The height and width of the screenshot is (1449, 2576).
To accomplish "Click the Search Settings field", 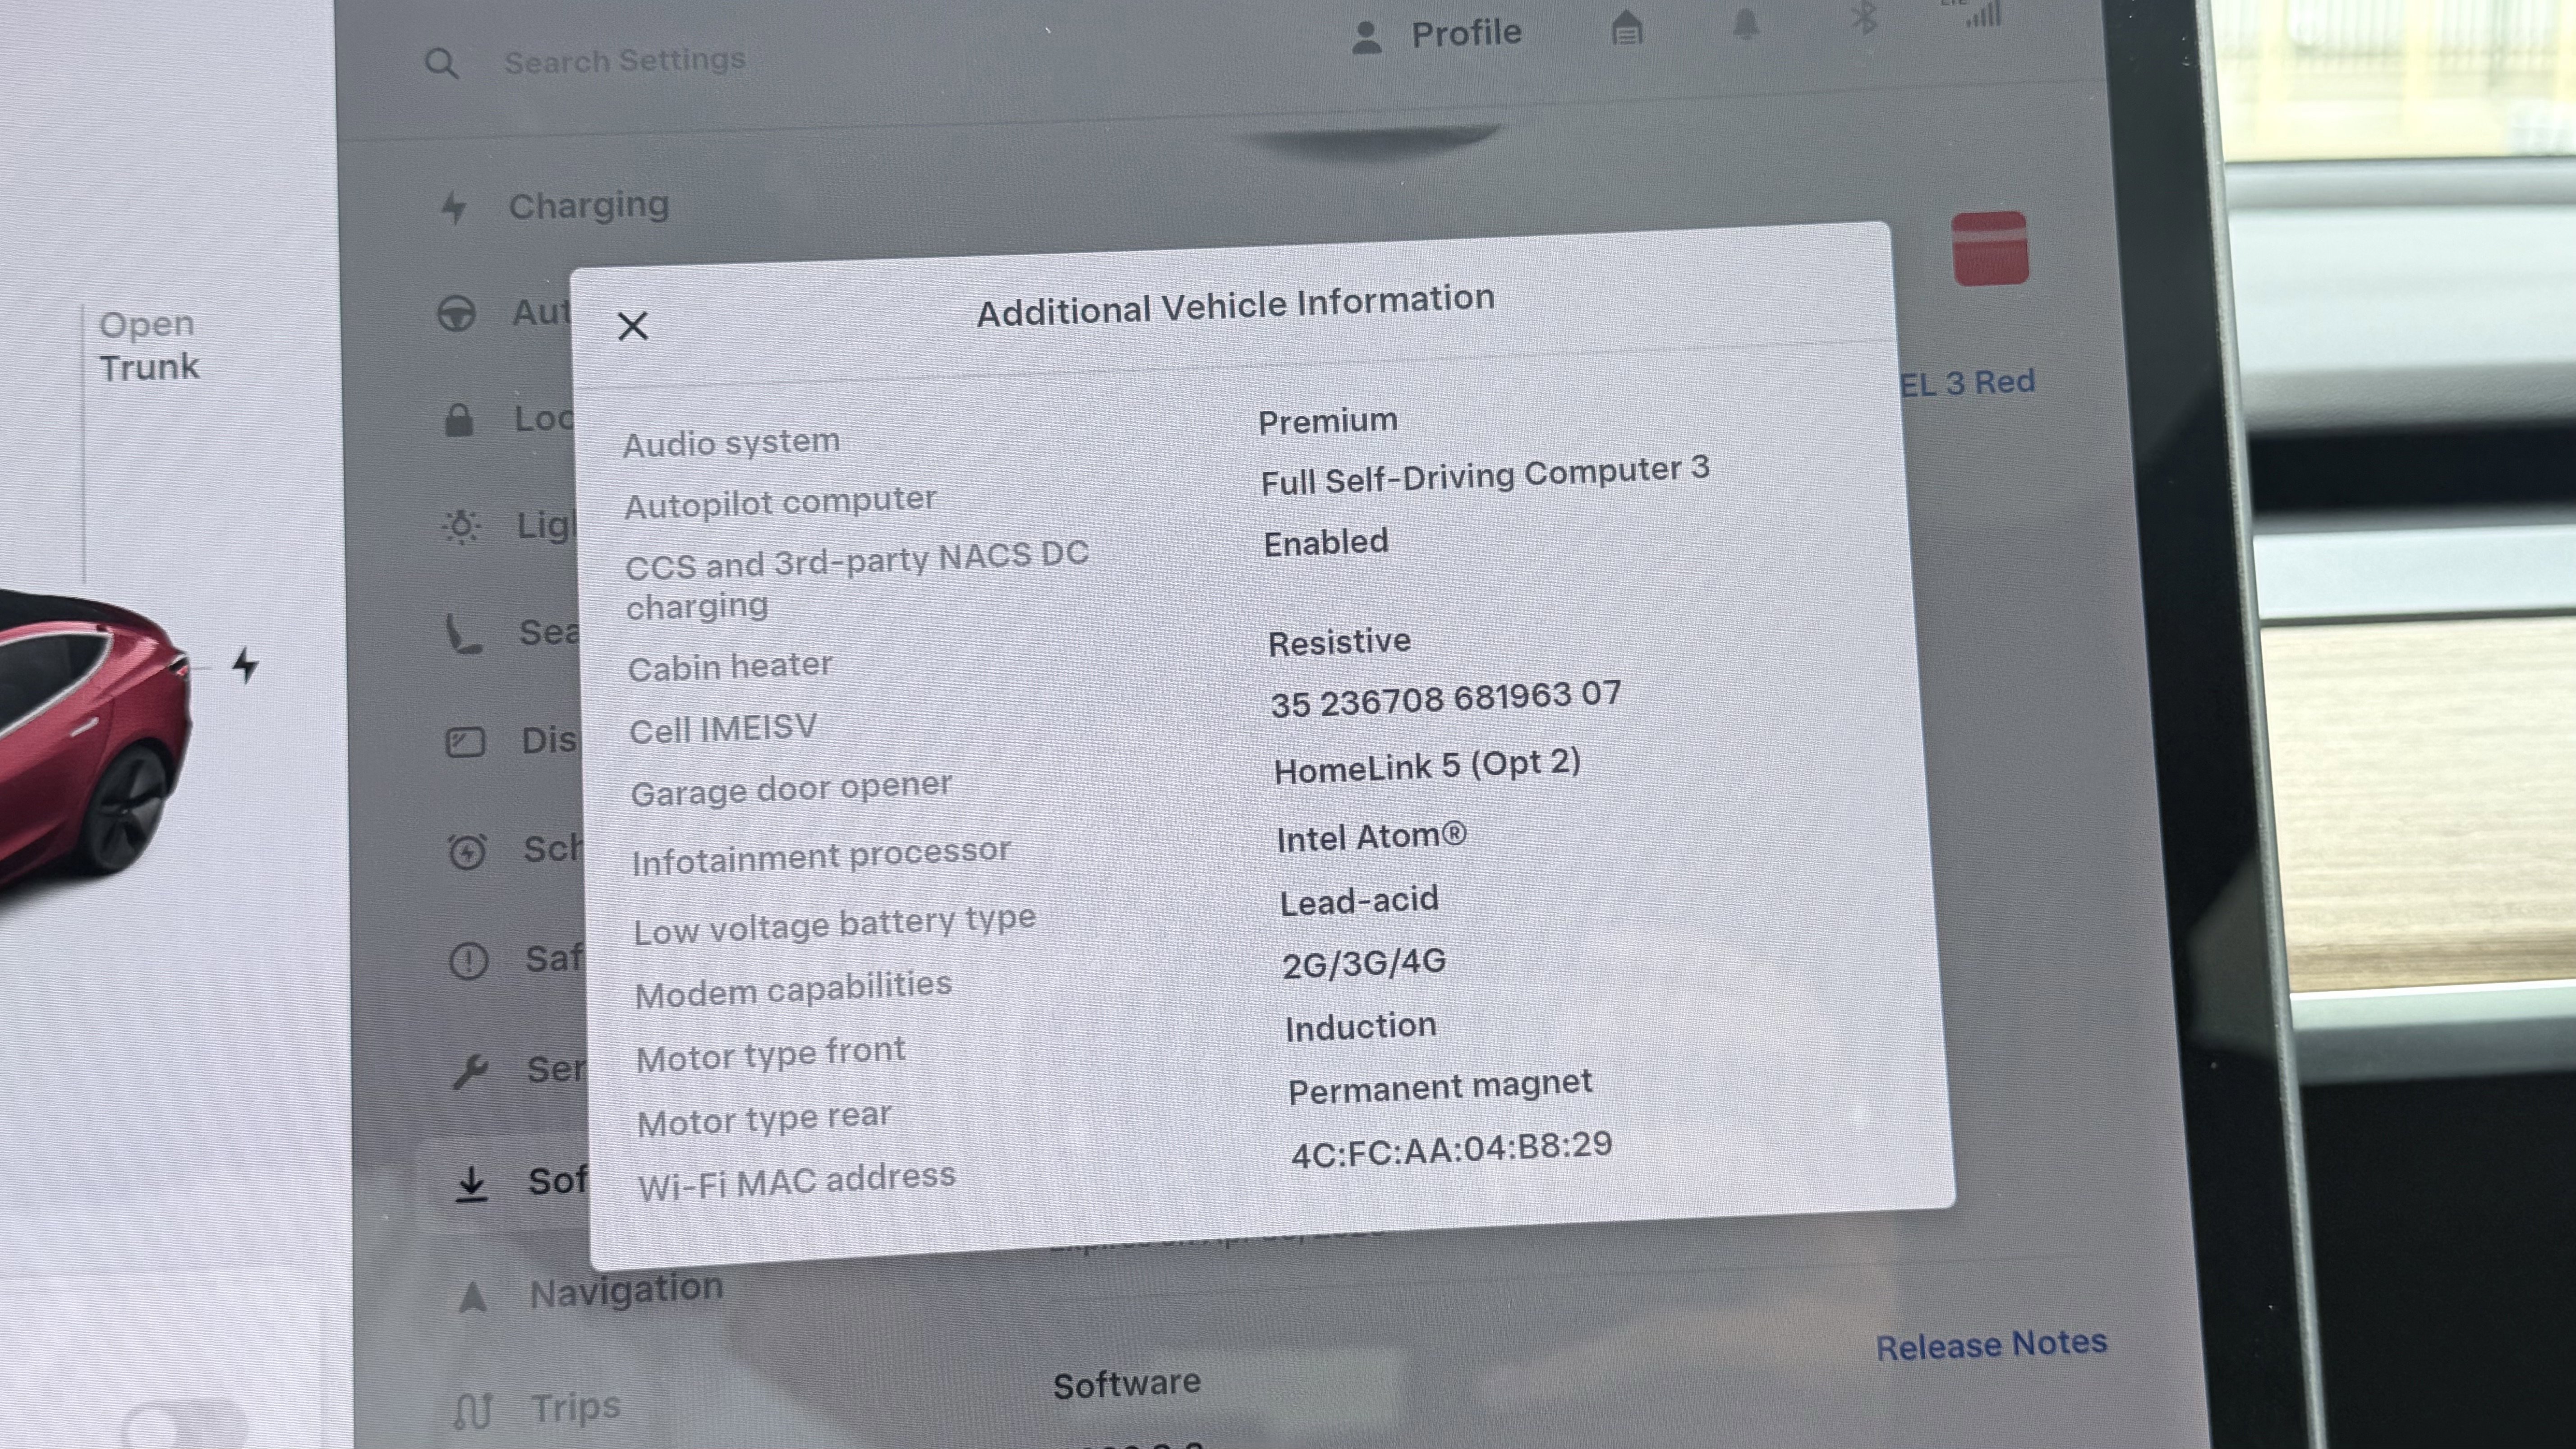I will pyautogui.click(x=622, y=59).
